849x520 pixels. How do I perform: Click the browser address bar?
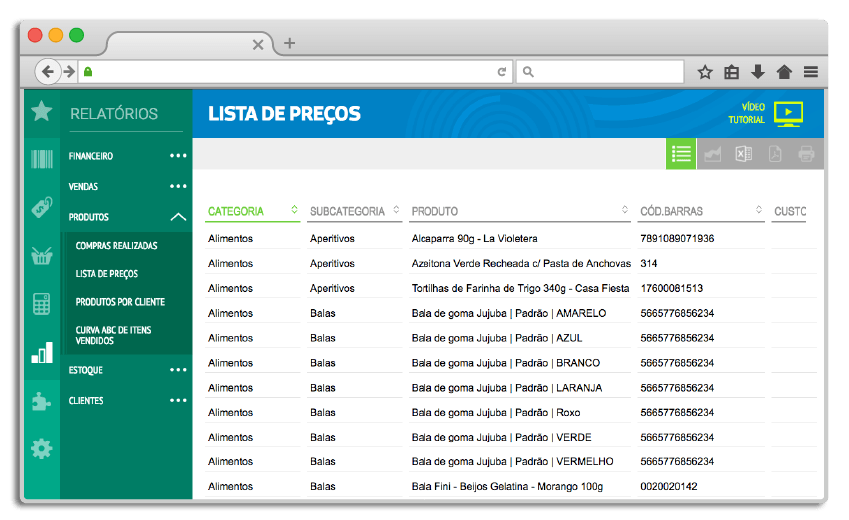point(295,72)
